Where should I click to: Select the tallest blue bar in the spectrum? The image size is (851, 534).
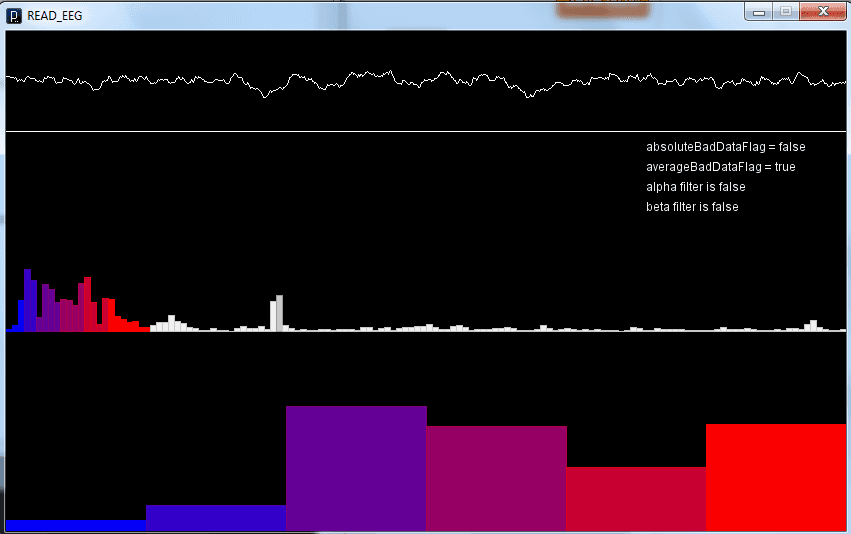tap(28, 299)
